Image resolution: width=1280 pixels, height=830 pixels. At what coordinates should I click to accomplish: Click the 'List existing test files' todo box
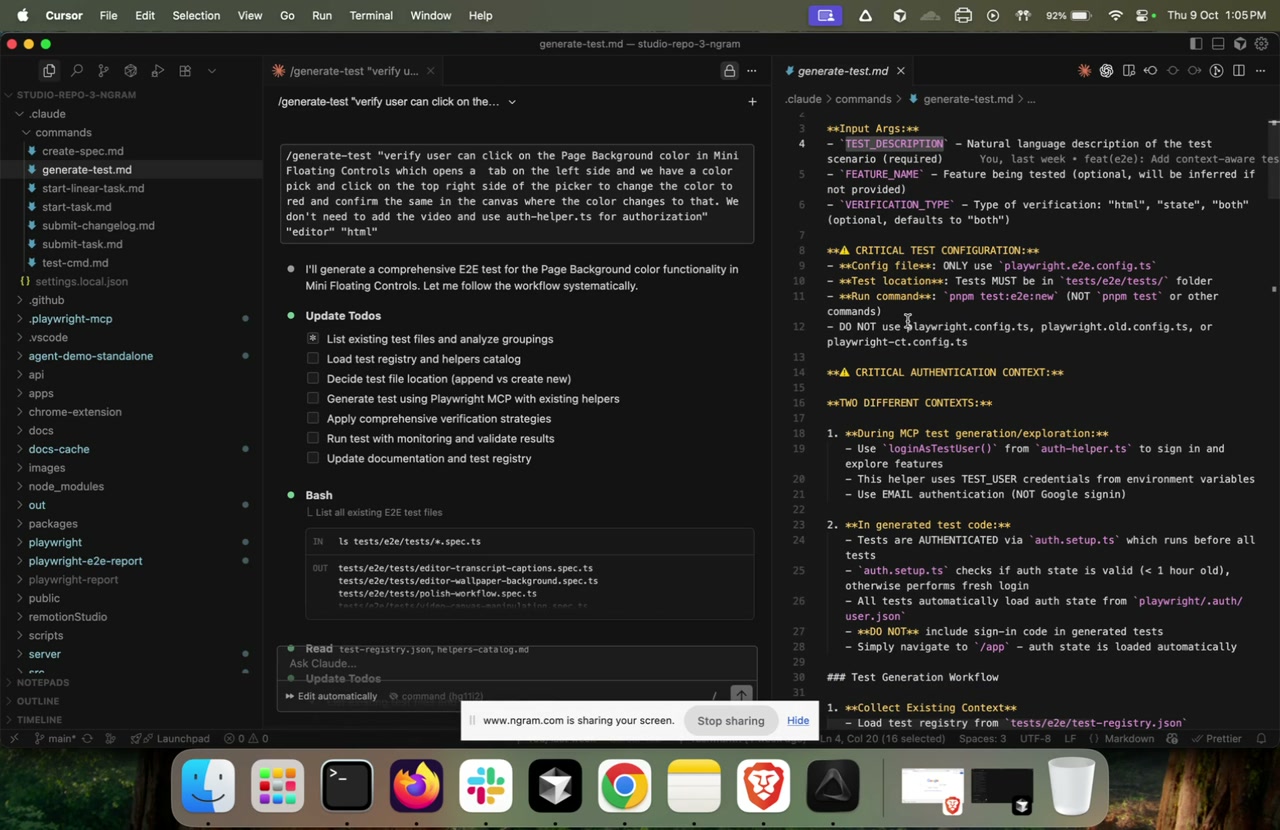tap(313, 339)
